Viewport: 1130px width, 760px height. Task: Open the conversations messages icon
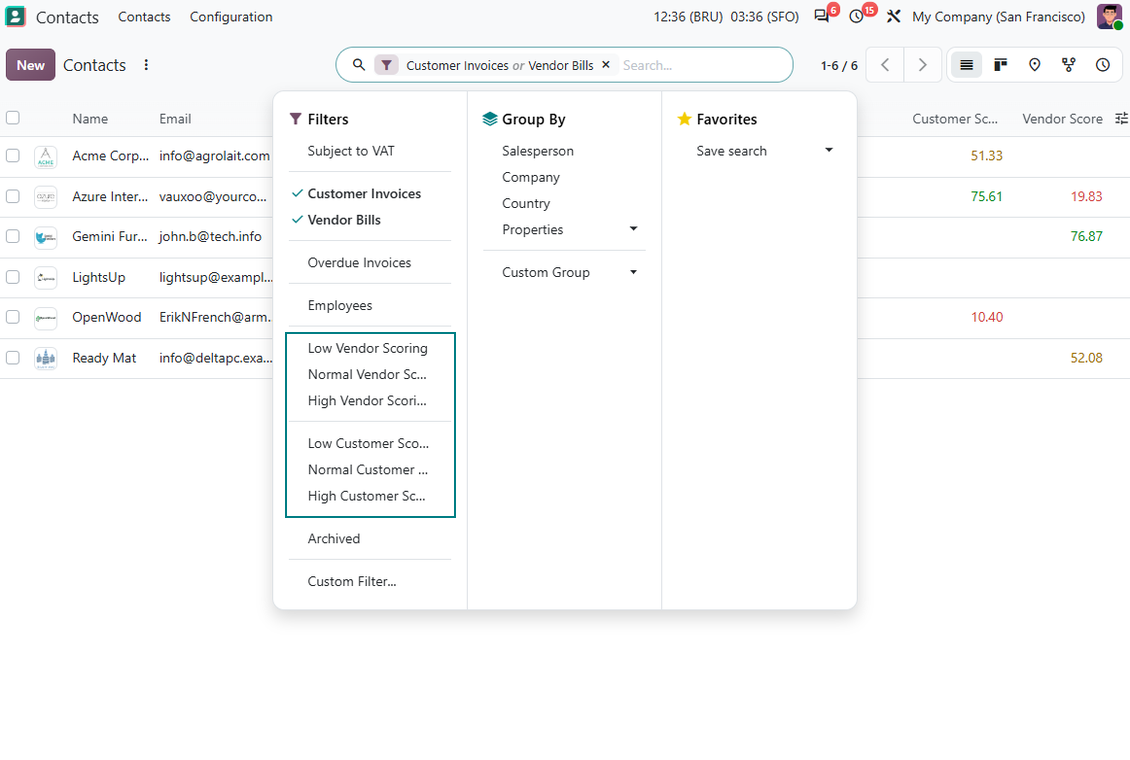tap(822, 16)
